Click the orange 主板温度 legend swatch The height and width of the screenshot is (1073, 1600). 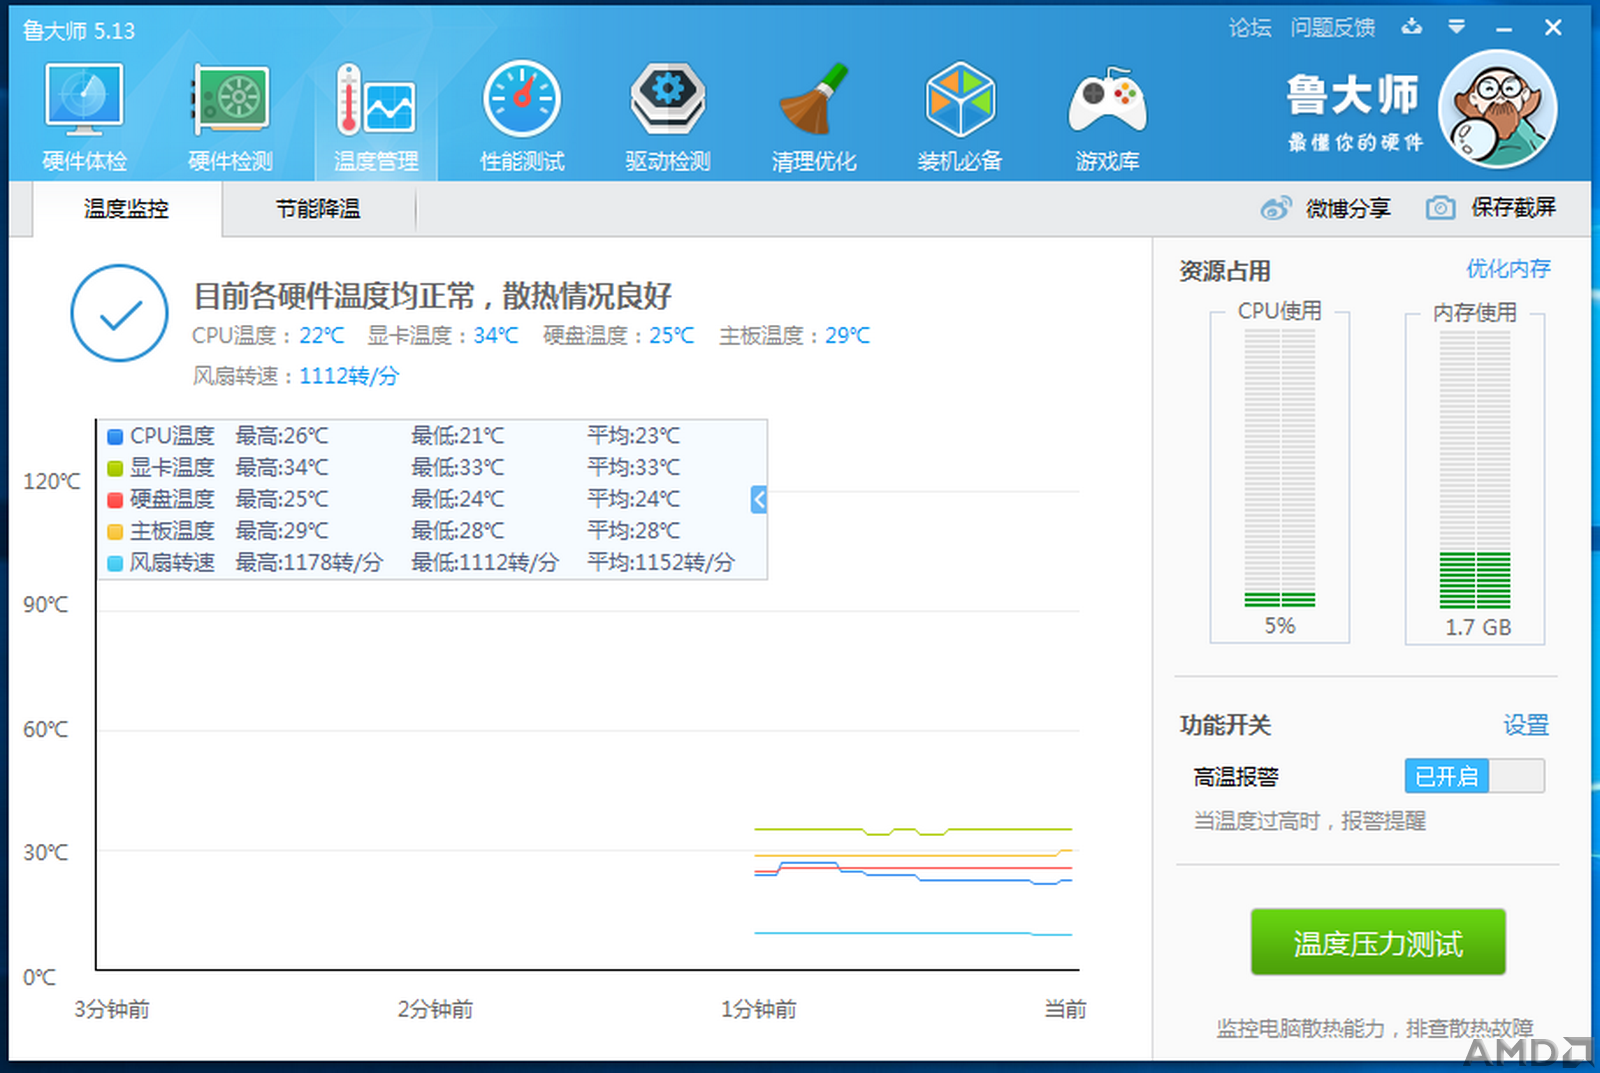pos(115,532)
